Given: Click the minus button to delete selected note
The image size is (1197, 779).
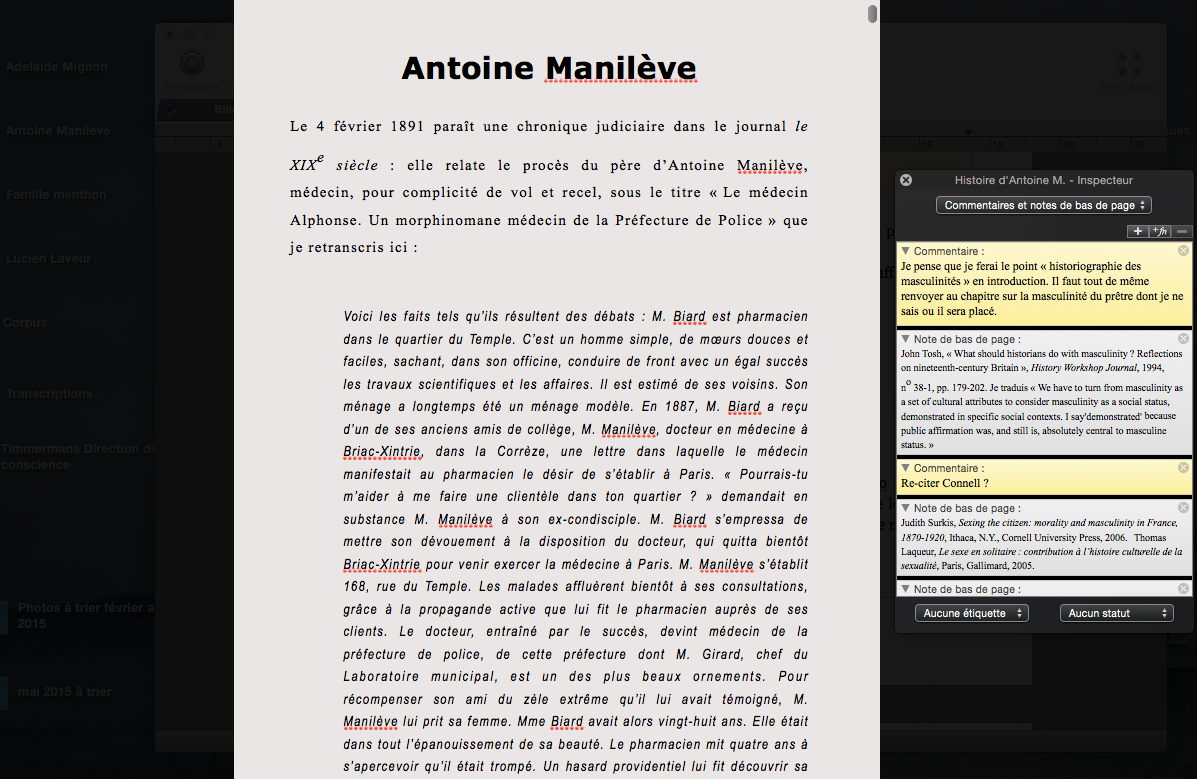Looking at the screenshot, I should pyautogui.click(x=1182, y=231).
